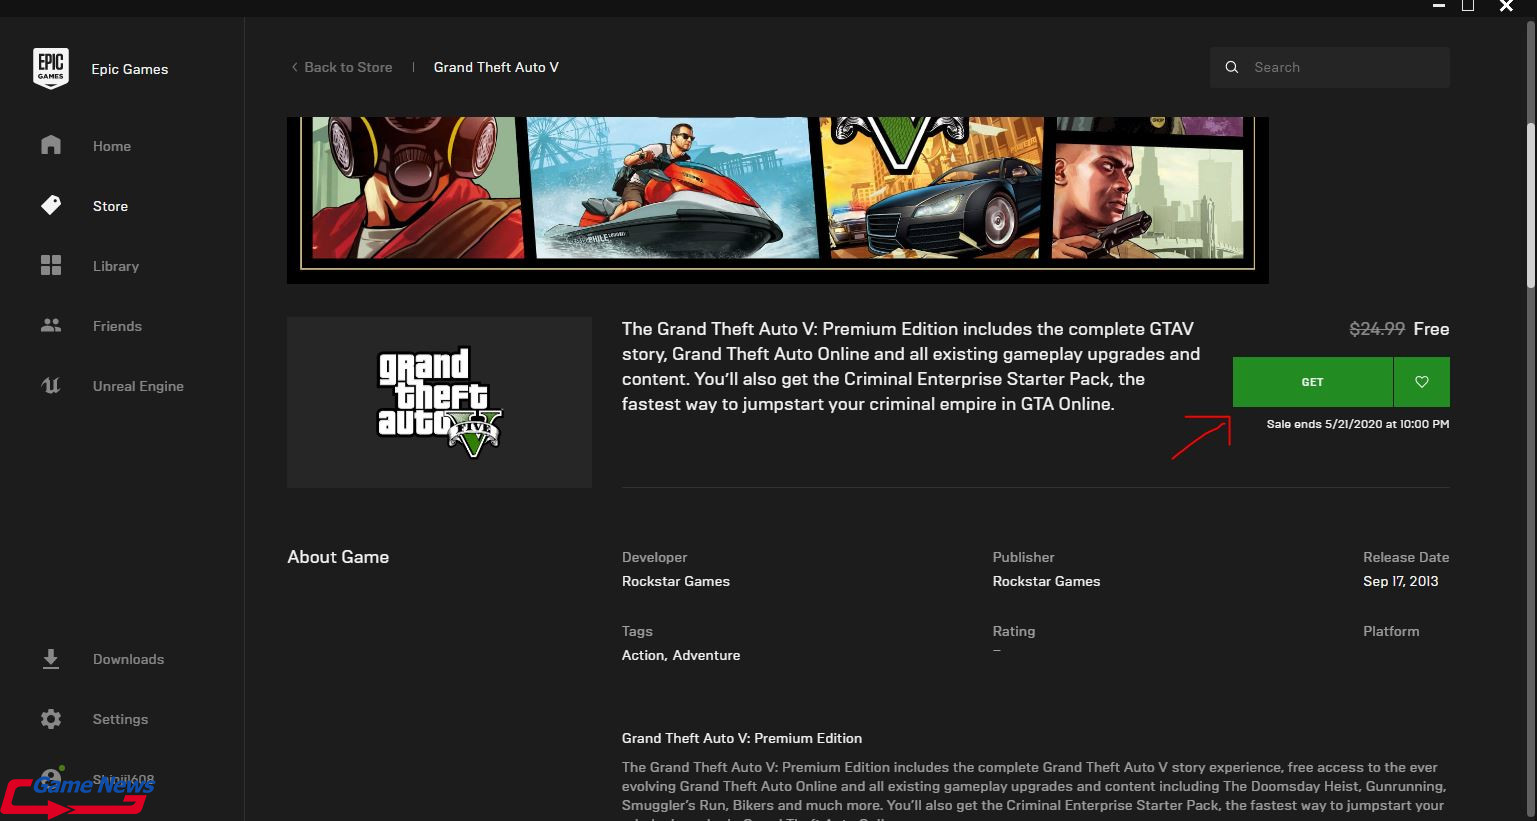
Task: Open the Unreal Engine logo icon
Action: (x=51, y=386)
